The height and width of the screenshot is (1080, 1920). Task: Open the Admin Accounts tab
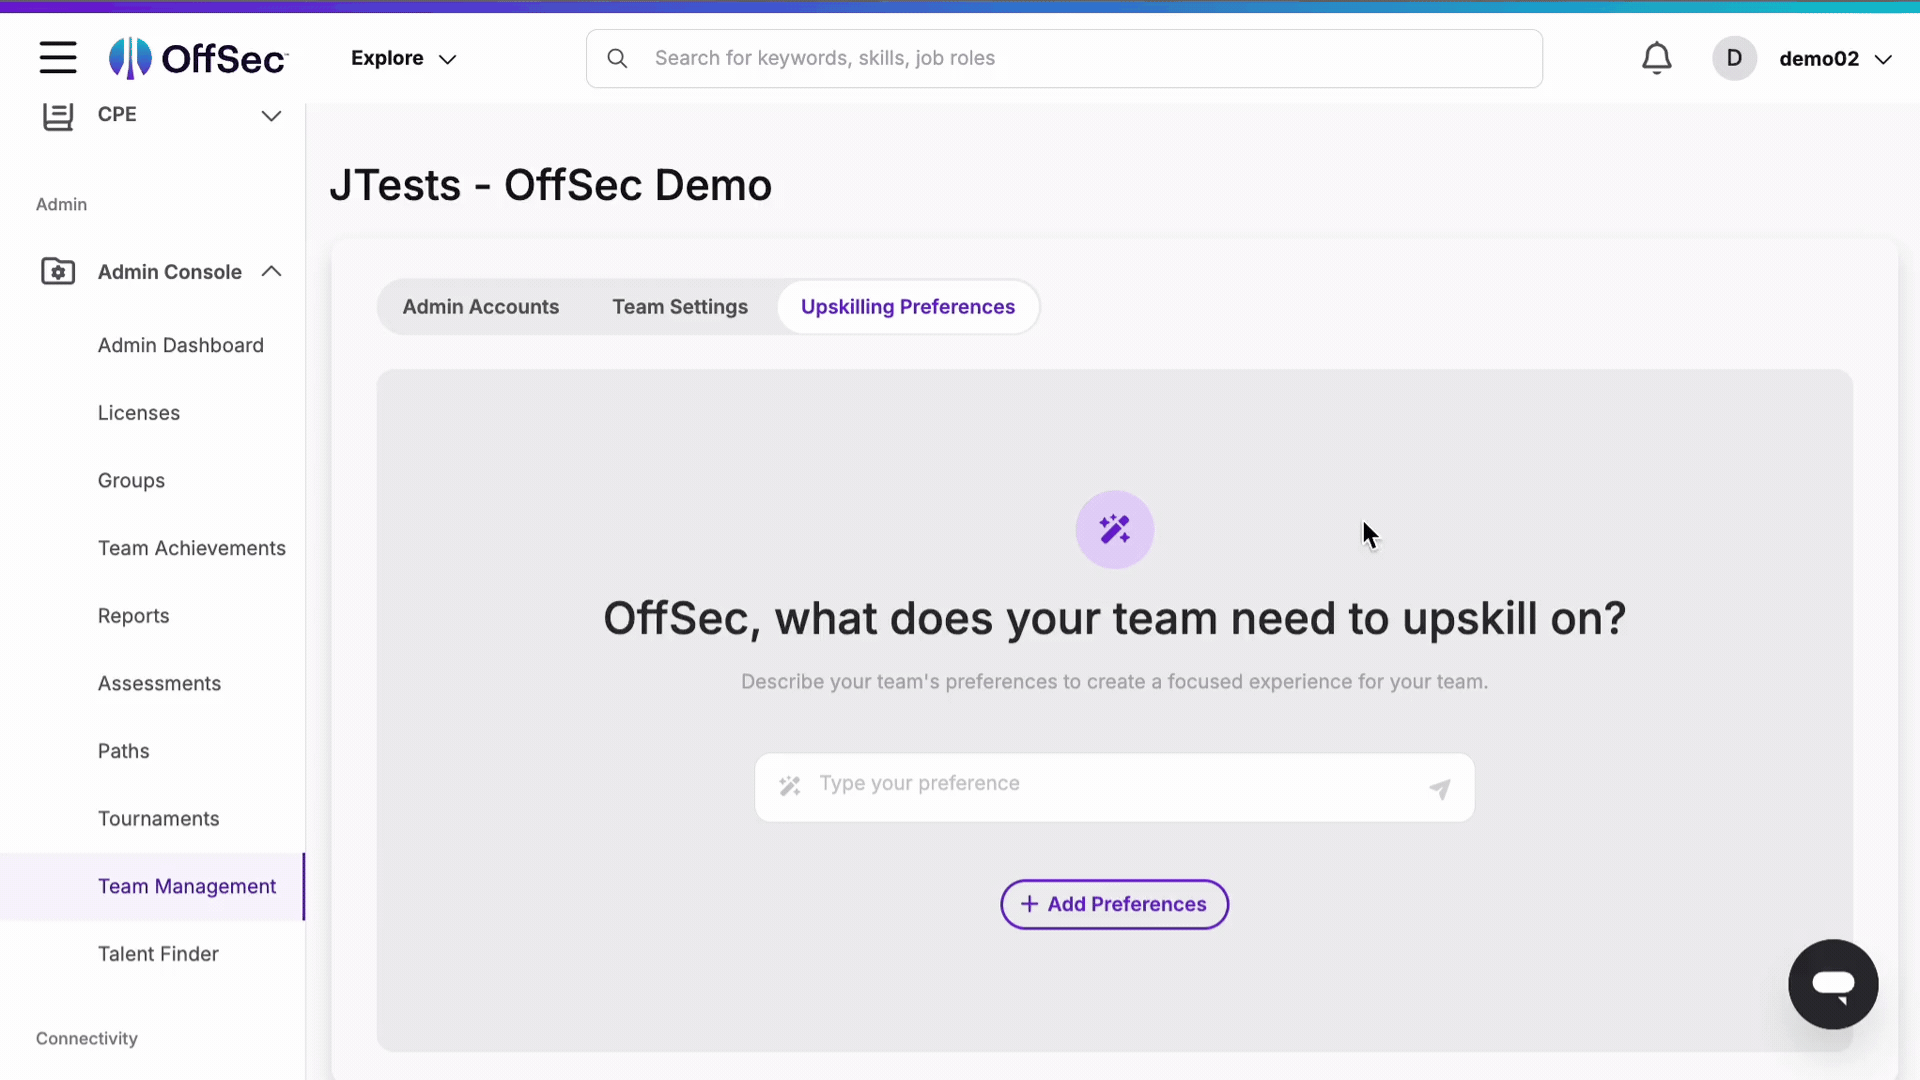pos(481,307)
